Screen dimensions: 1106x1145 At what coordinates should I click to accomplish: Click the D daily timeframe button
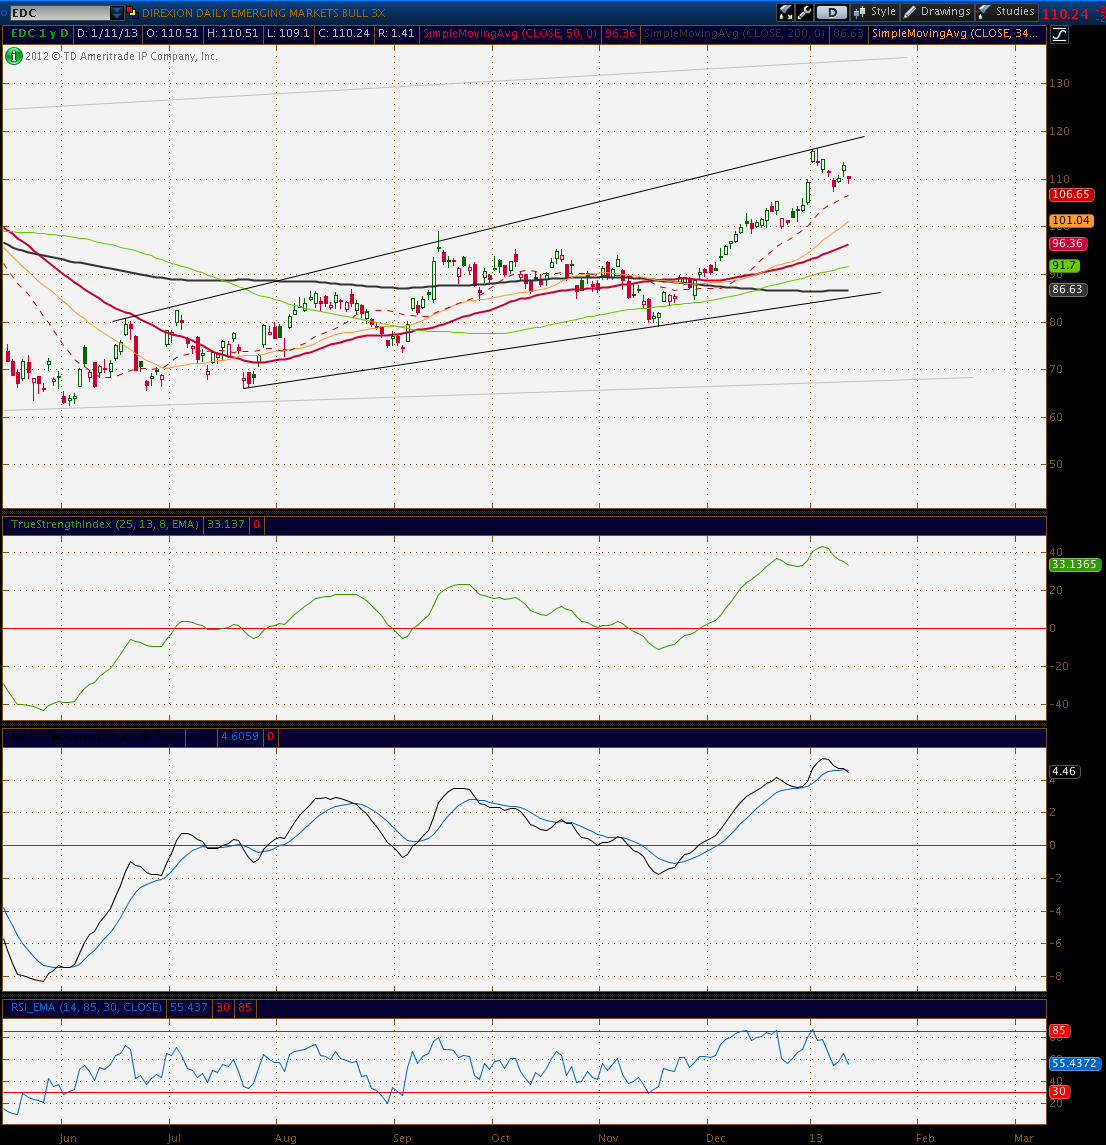coord(832,12)
